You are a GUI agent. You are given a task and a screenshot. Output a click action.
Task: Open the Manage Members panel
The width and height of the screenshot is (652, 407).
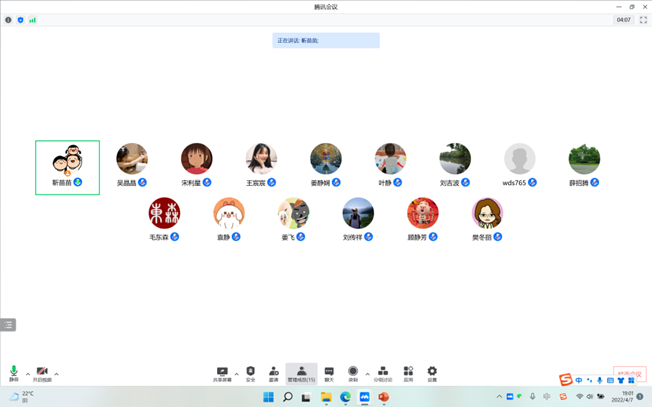(x=301, y=372)
